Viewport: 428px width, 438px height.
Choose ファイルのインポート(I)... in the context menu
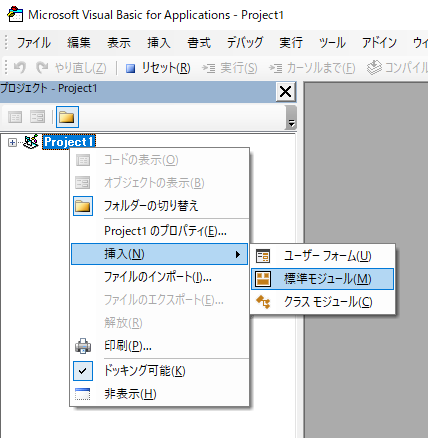coord(159,277)
